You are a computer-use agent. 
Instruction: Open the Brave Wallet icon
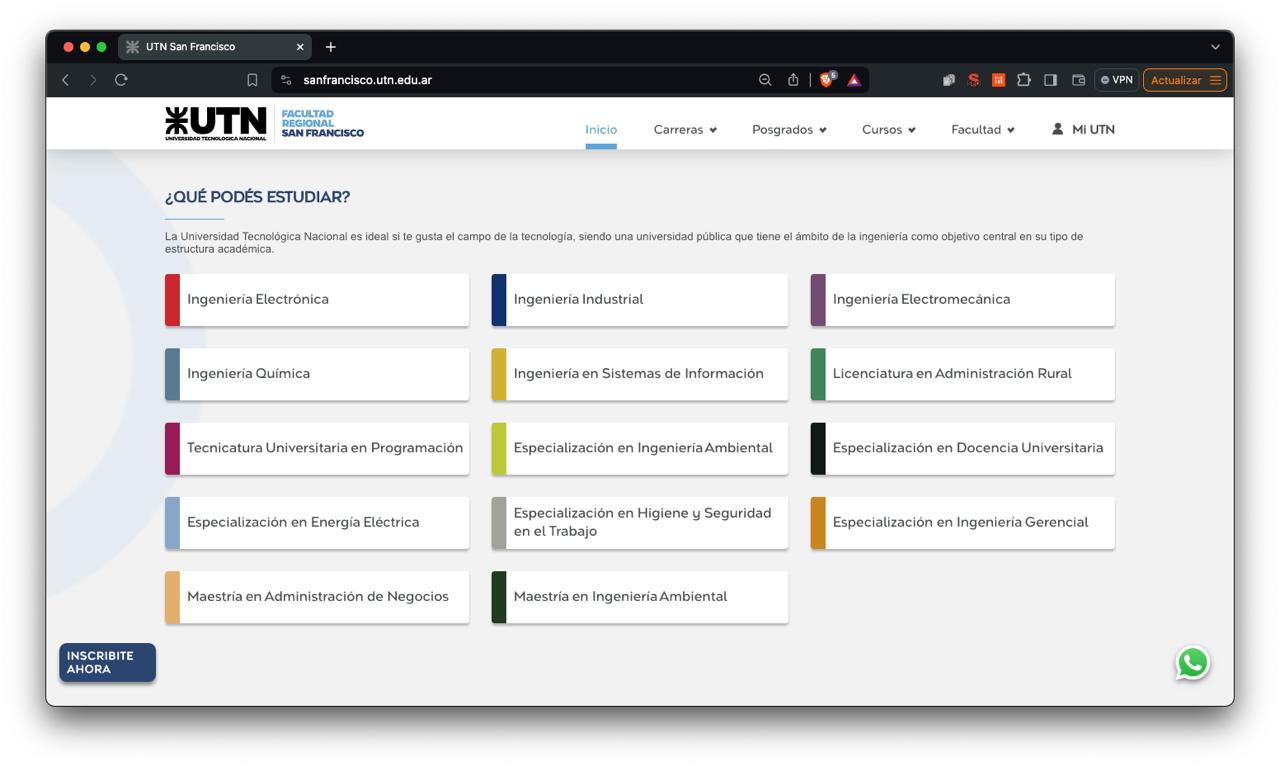click(1078, 80)
